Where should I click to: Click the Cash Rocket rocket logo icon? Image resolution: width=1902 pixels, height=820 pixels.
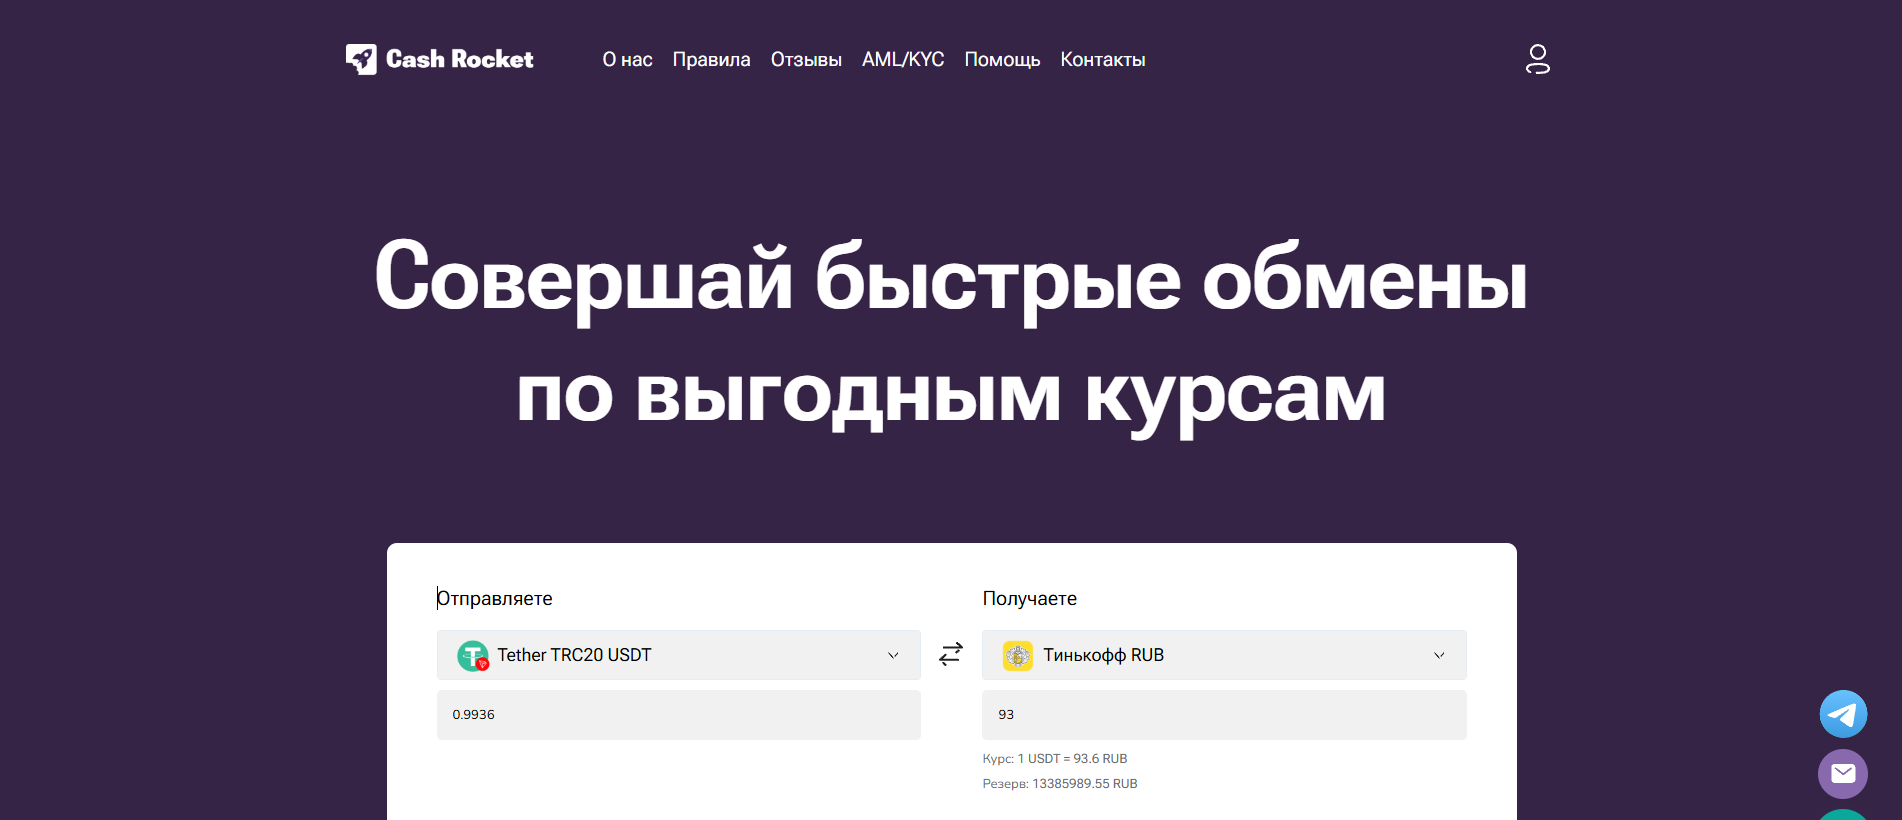click(x=361, y=59)
